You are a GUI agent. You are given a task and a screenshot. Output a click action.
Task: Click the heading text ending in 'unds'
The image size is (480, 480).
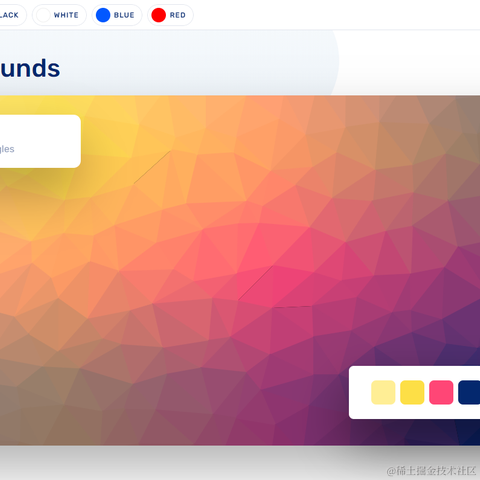pos(30,68)
